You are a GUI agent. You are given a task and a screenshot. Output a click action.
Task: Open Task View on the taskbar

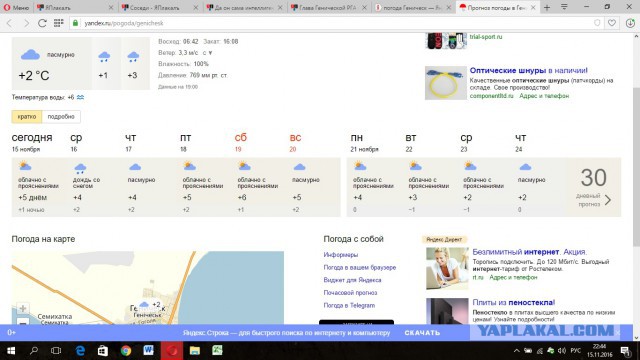pyautogui.click(x=56, y=351)
